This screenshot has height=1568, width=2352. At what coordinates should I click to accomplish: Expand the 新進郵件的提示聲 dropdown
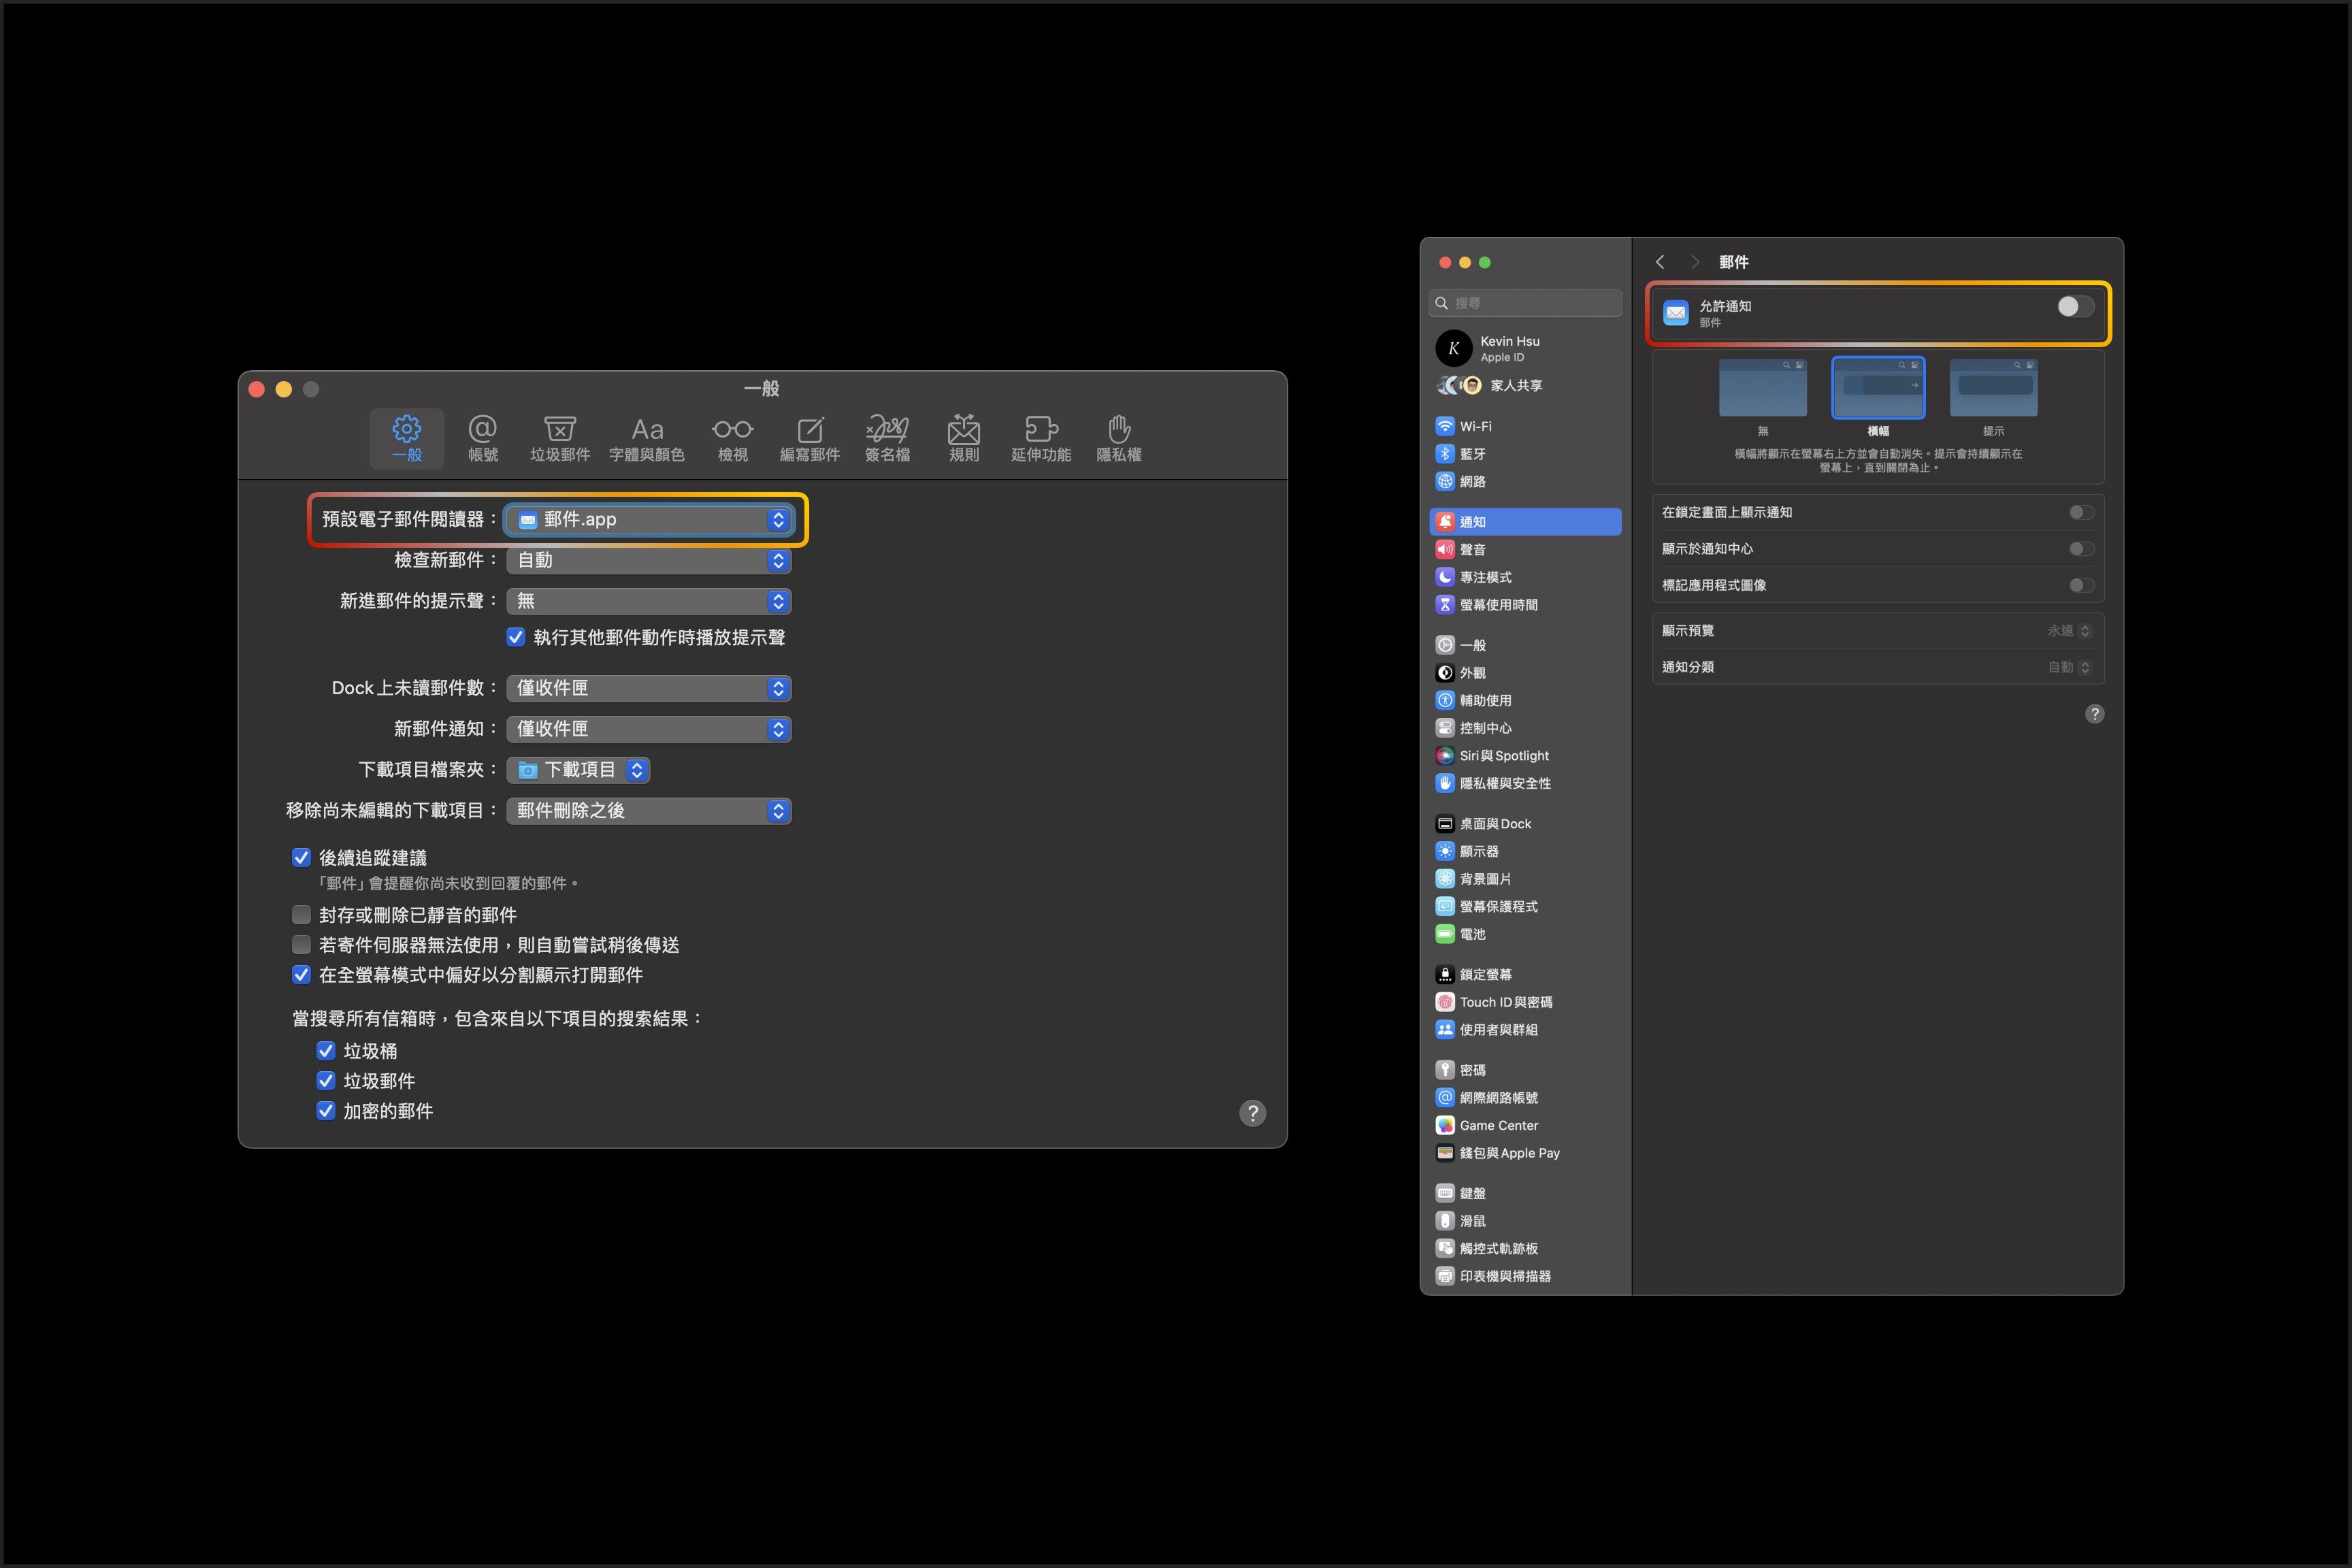649,601
